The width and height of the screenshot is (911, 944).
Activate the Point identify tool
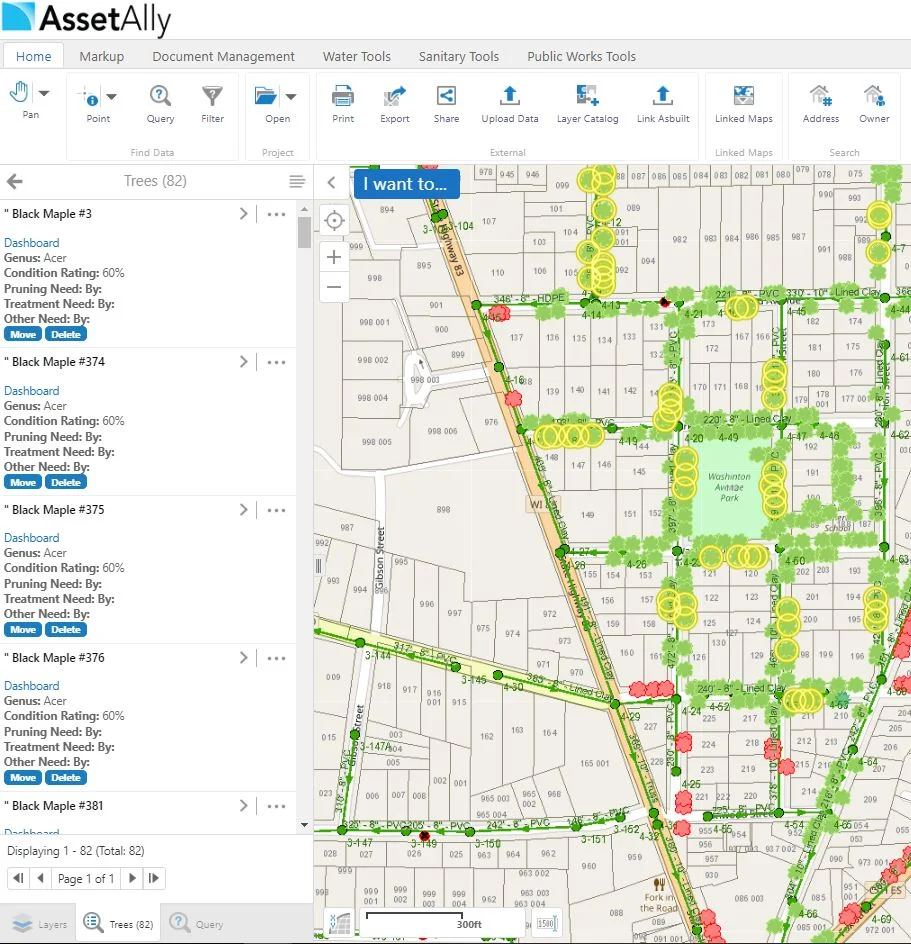tap(89, 96)
